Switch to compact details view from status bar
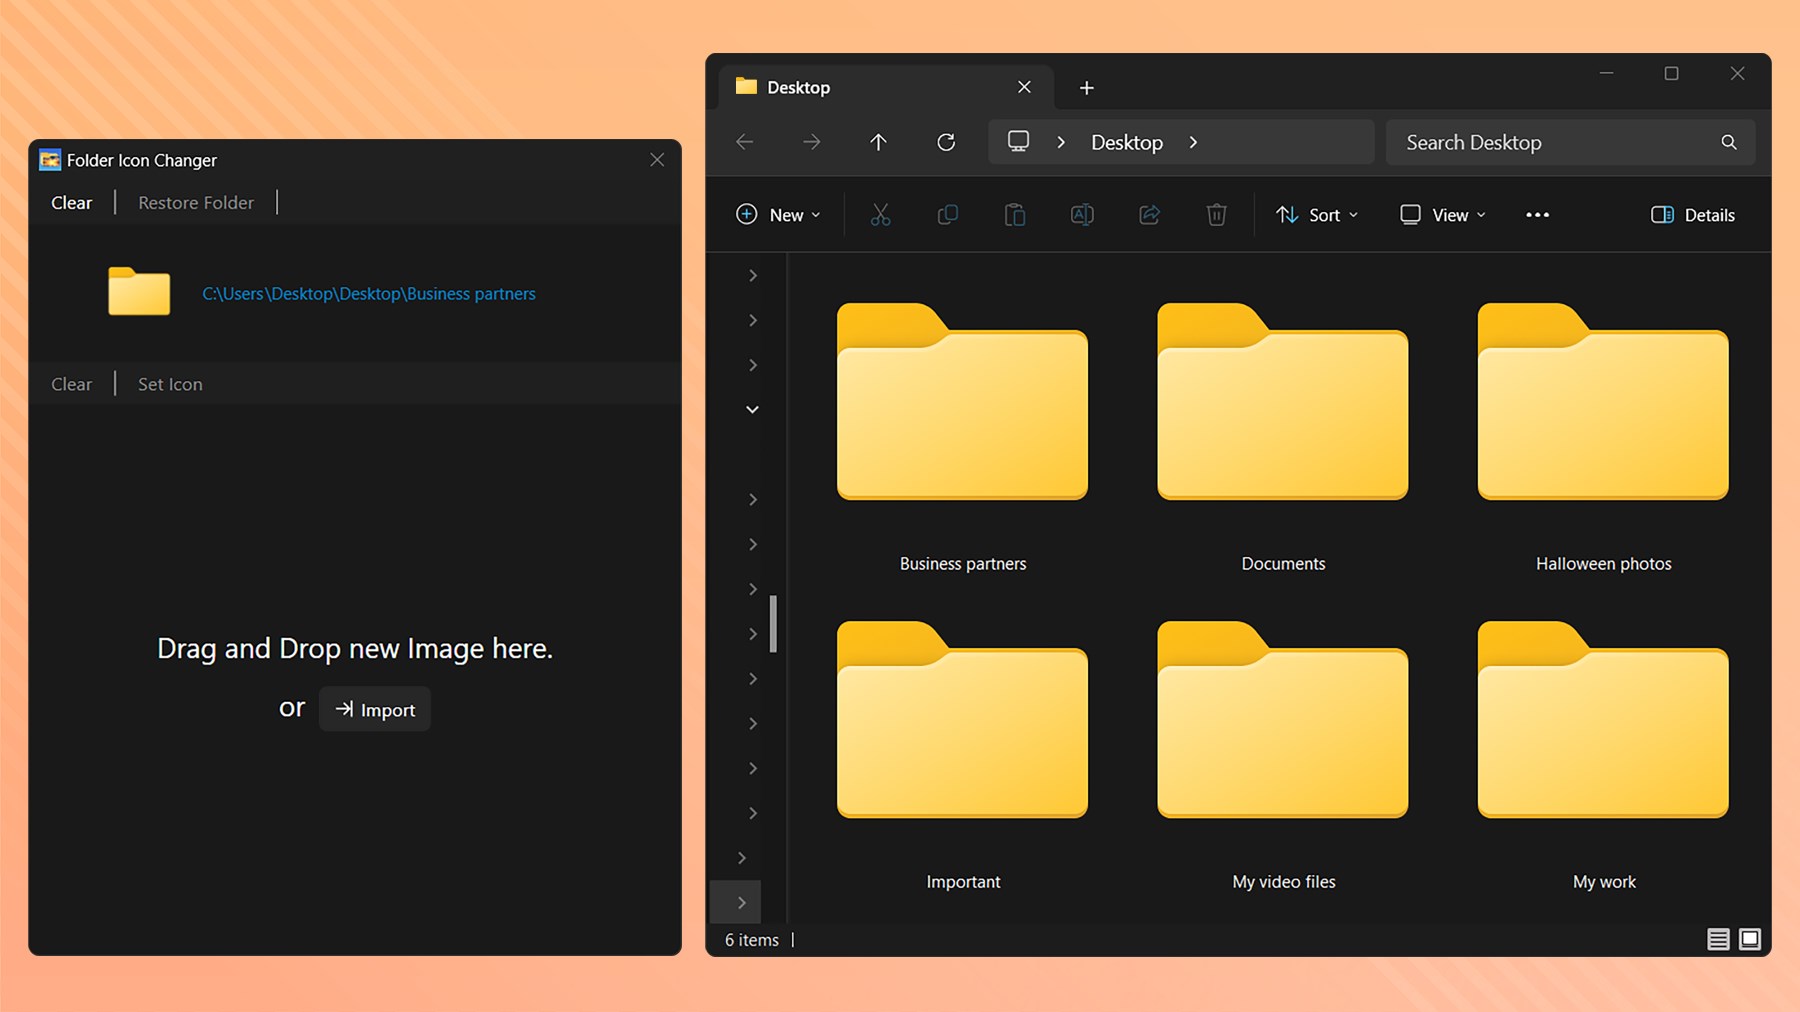Viewport: 1800px width, 1012px height. [x=1718, y=939]
